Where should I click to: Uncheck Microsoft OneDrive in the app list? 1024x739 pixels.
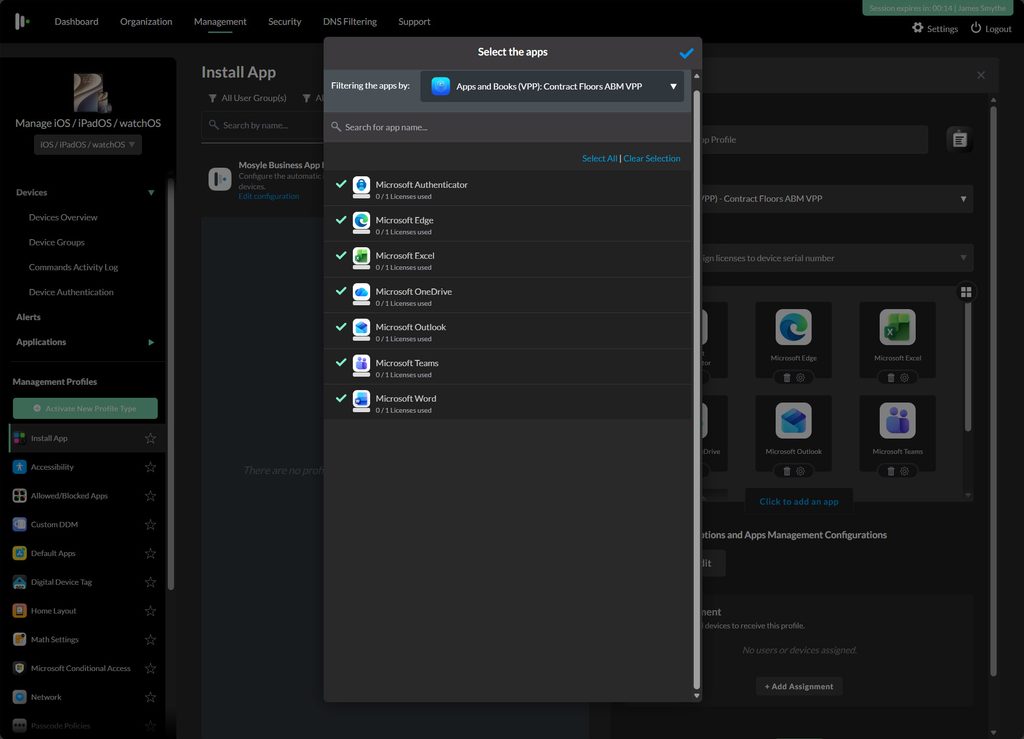click(x=341, y=291)
